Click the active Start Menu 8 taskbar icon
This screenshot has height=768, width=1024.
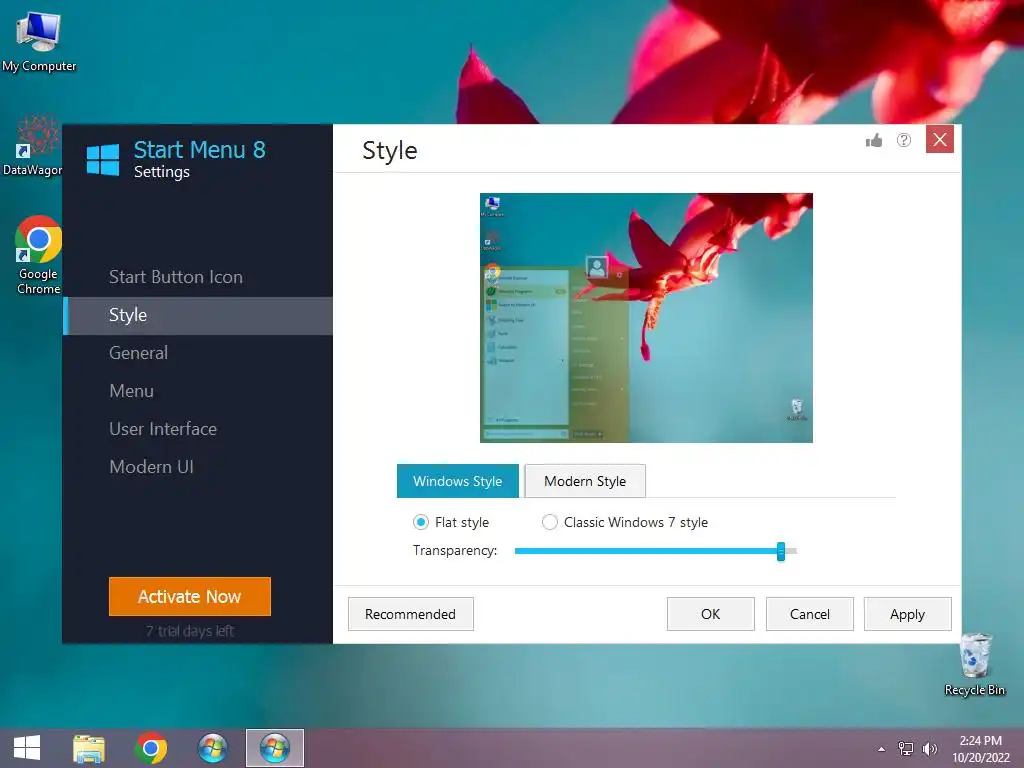275,748
